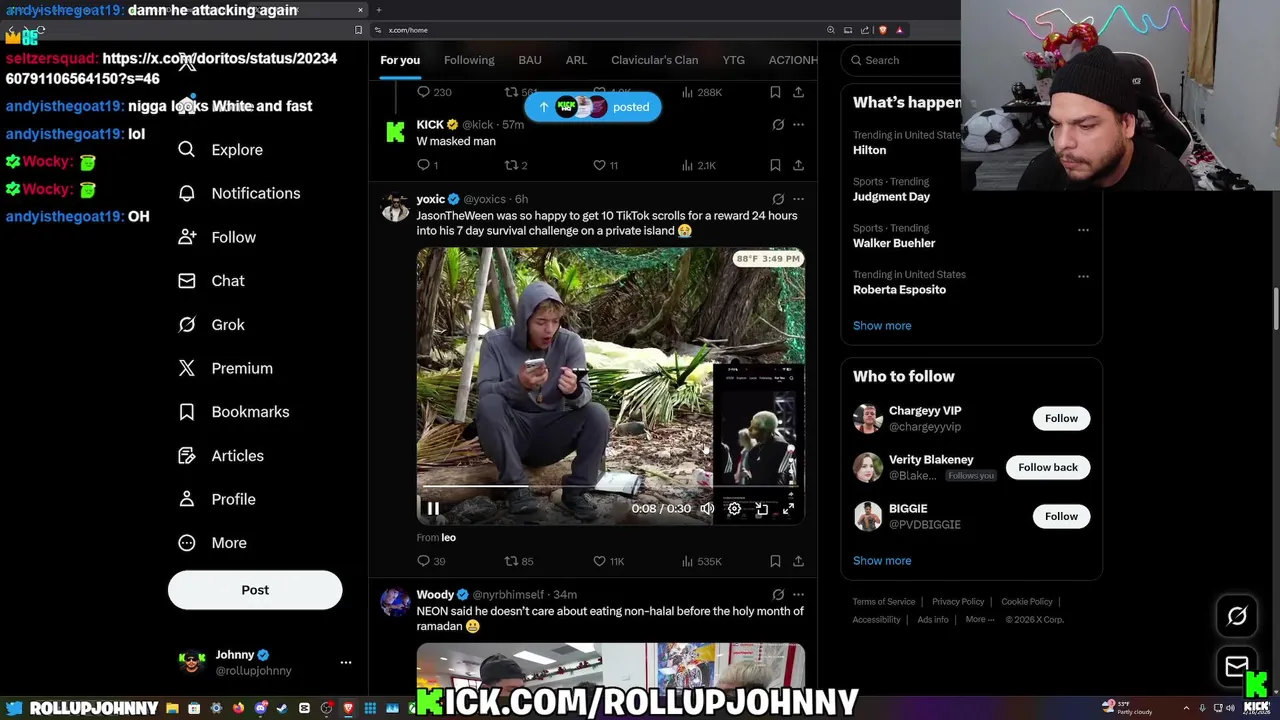This screenshot has width=1280, height=720.
Task: Switch to the ARL tab
Action: 576,60
